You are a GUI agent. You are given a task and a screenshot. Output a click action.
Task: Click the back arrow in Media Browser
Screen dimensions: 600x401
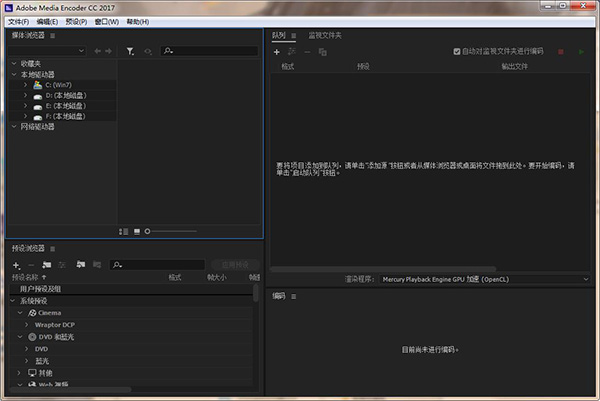click(98, 51)
